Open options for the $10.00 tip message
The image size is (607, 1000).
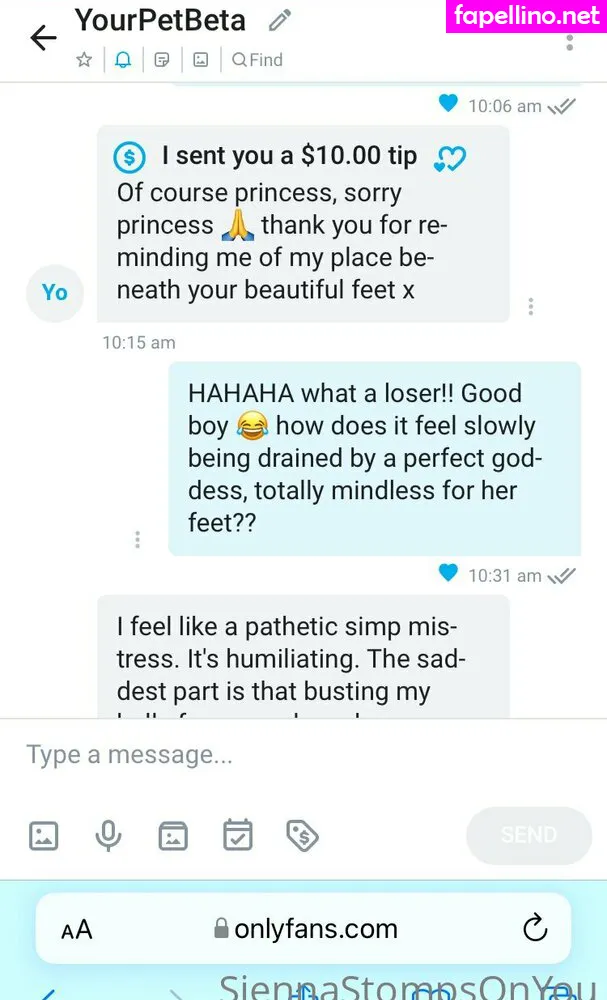coord(530,307)
